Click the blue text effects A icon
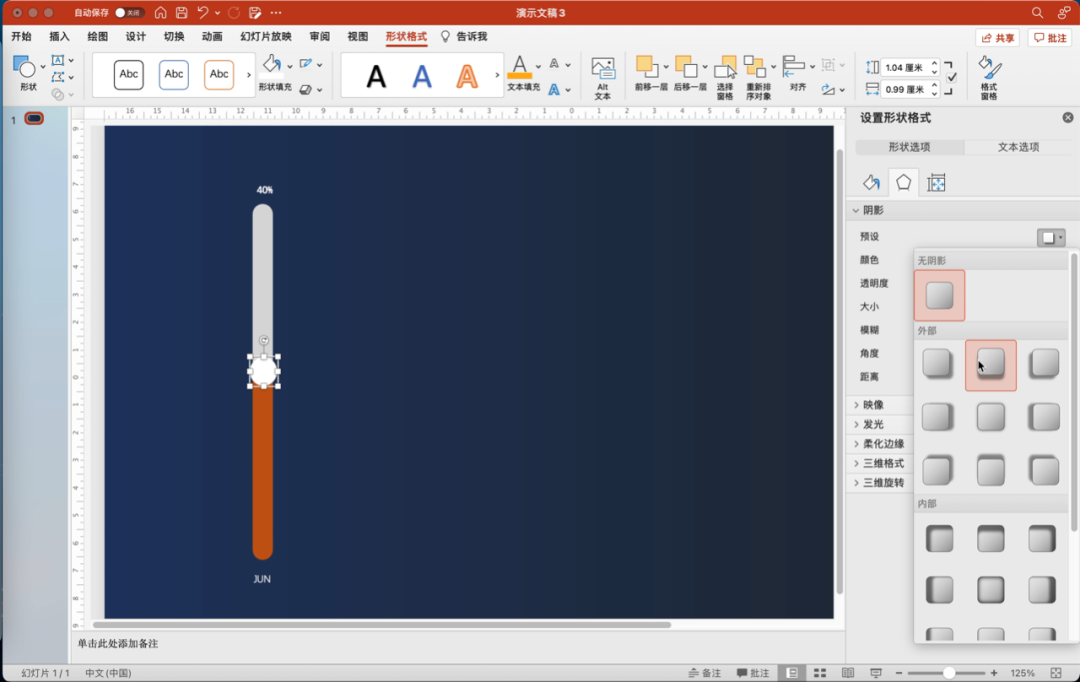This screenshot has width=1080, height=682. tap(554, 90)
